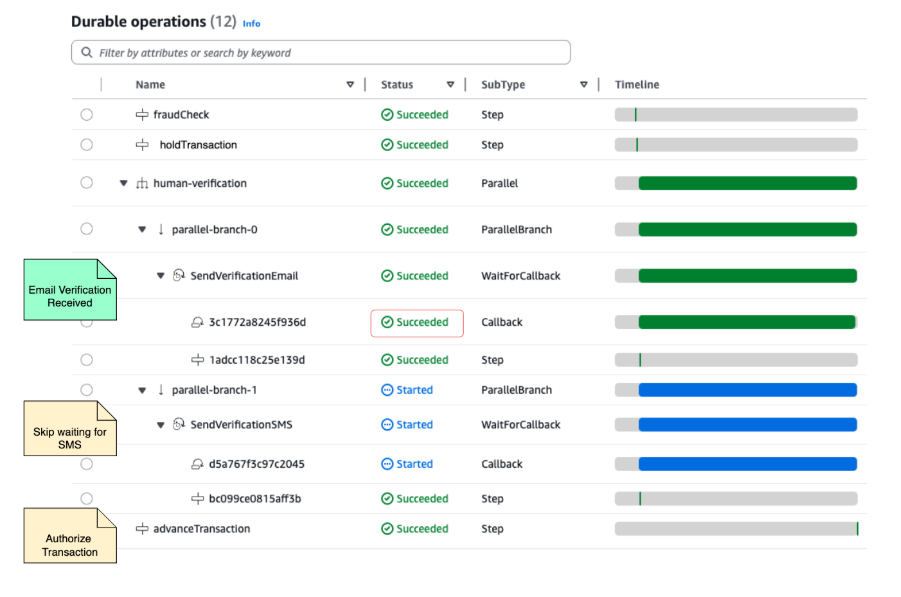Collapse the human-verification tree row
The height and width of the screenshot is (597, 901).
(x=123, y=183)
